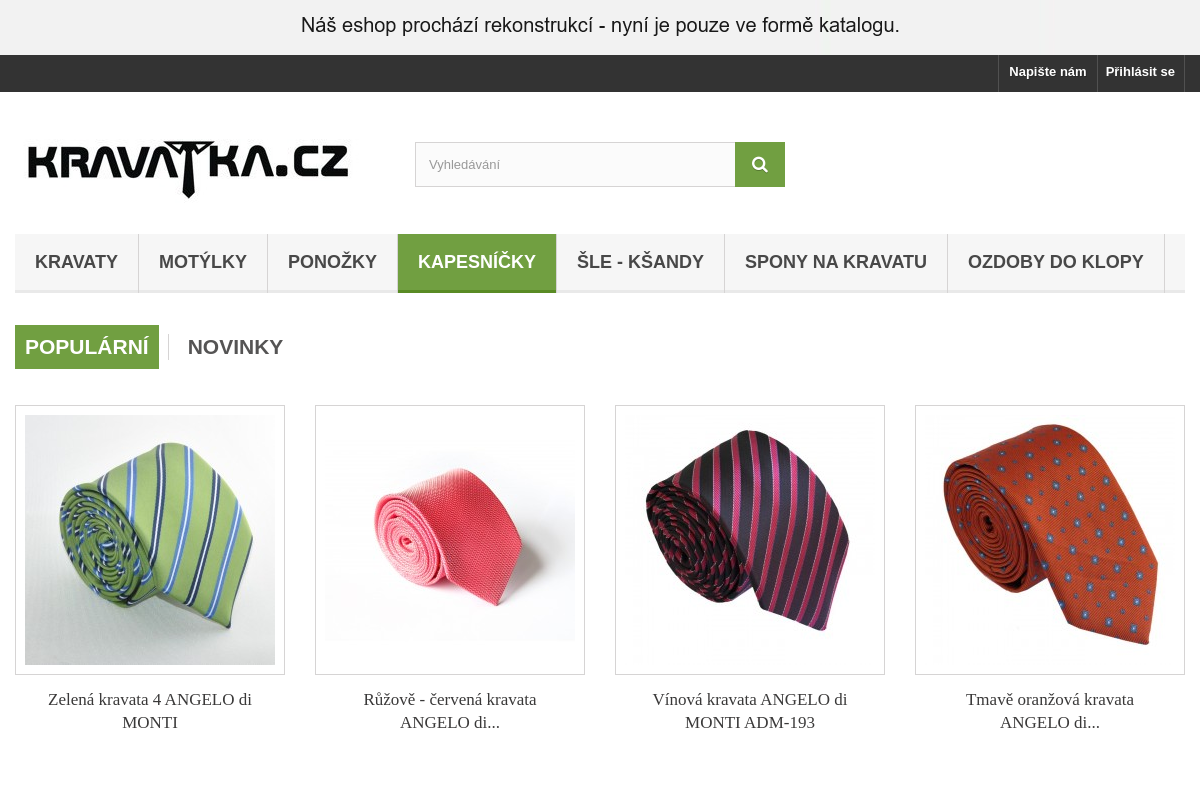Open Zelená kravata 4 ANGELO di MONTI title
The image size is (1200, 800).
coord(150,711)
